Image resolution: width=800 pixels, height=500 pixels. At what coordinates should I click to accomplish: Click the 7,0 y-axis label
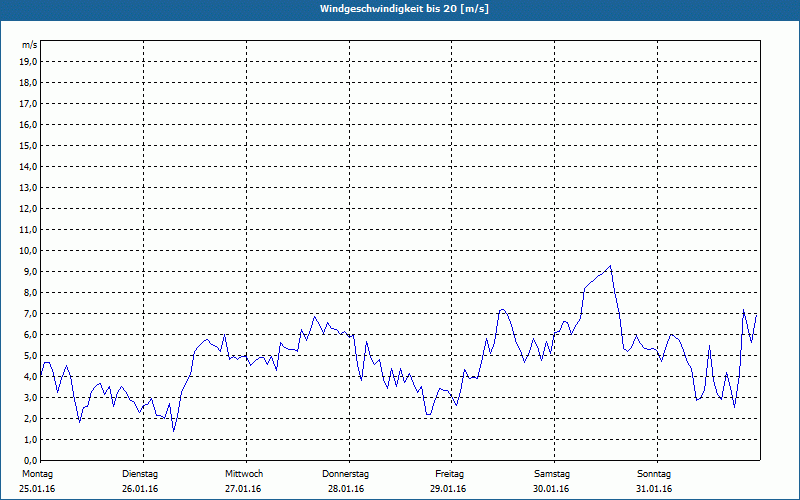pyautogui.click(x=30, y=313)
